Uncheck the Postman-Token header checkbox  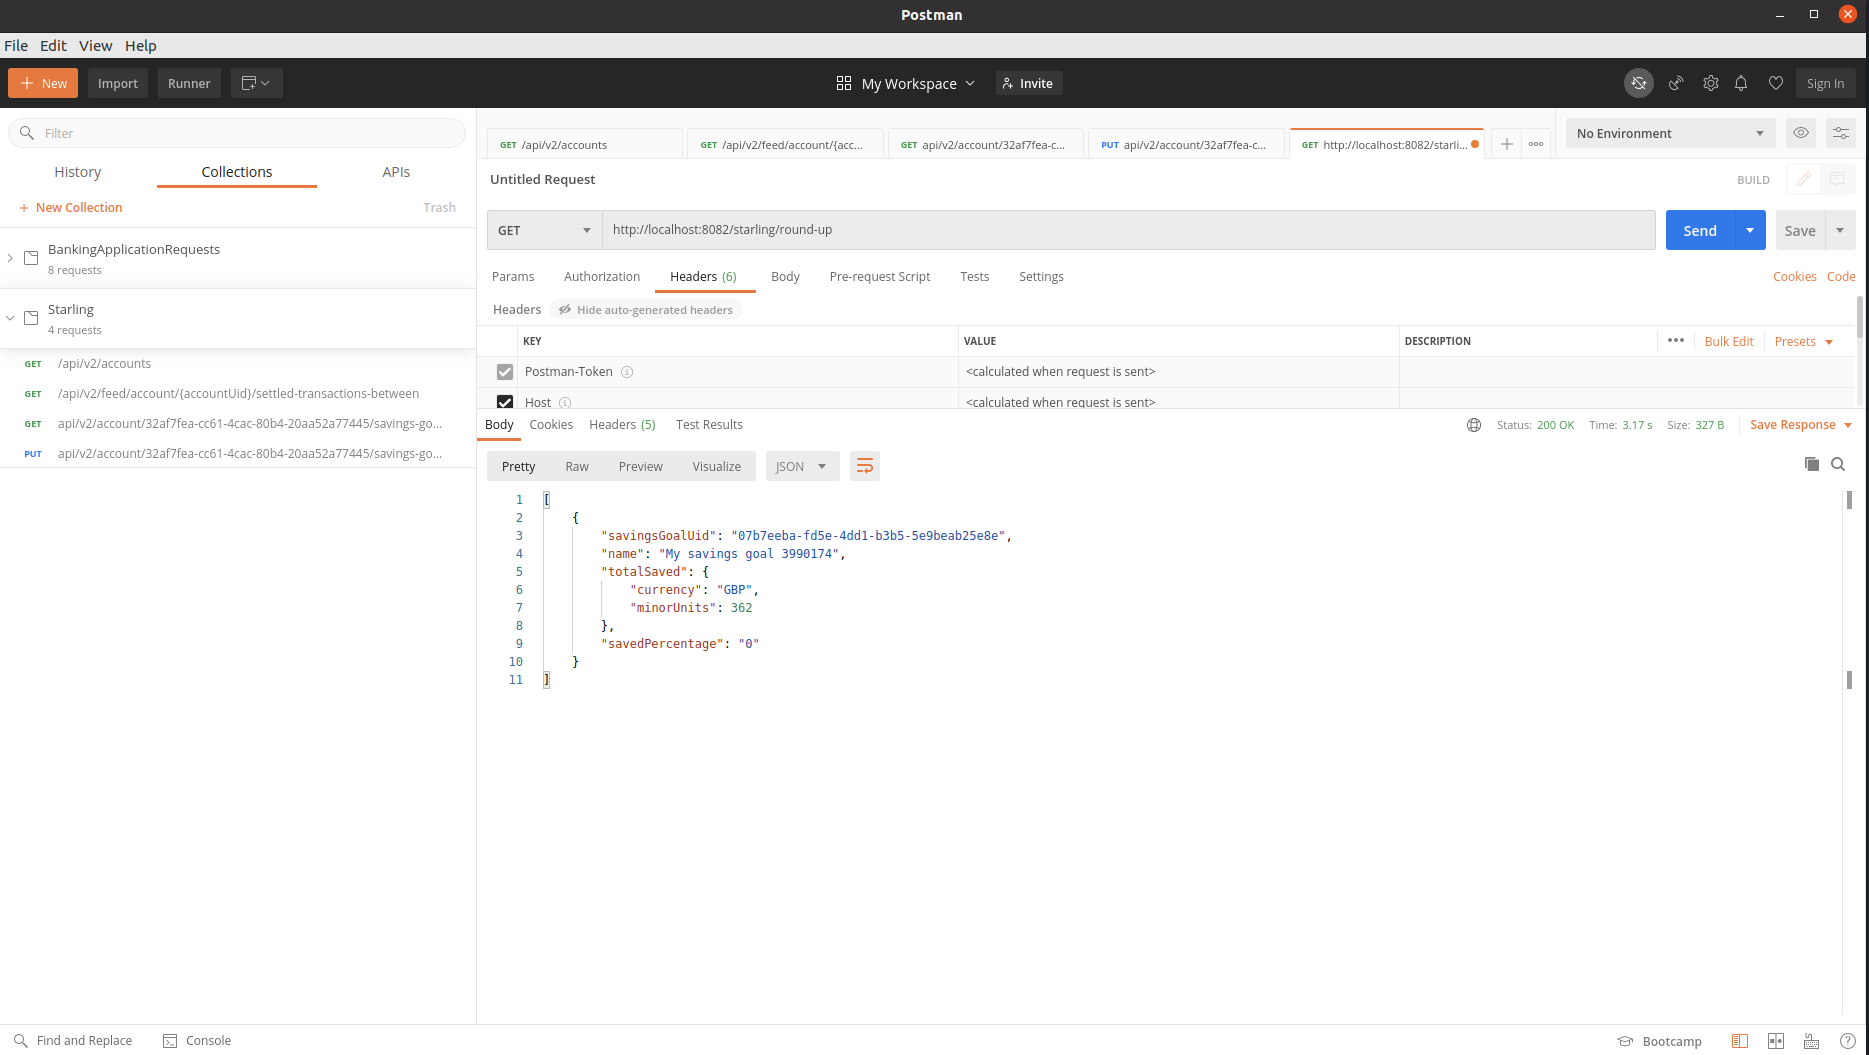[504, 371]
